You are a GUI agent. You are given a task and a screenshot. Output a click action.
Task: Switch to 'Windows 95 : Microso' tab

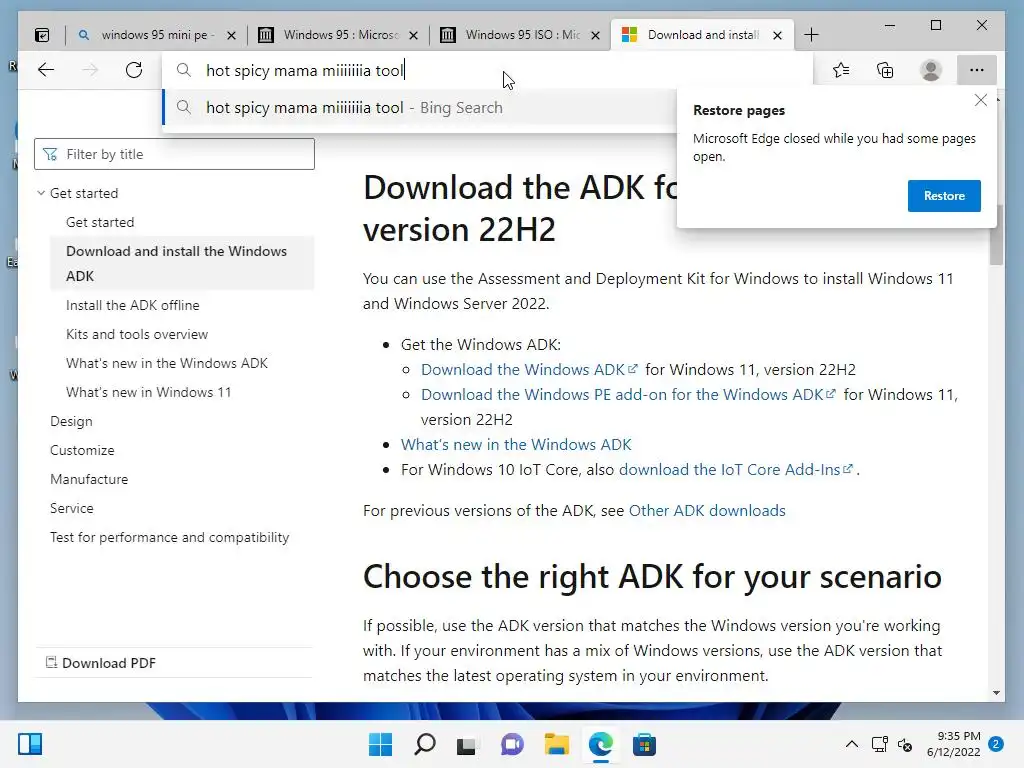pos(340,35)
